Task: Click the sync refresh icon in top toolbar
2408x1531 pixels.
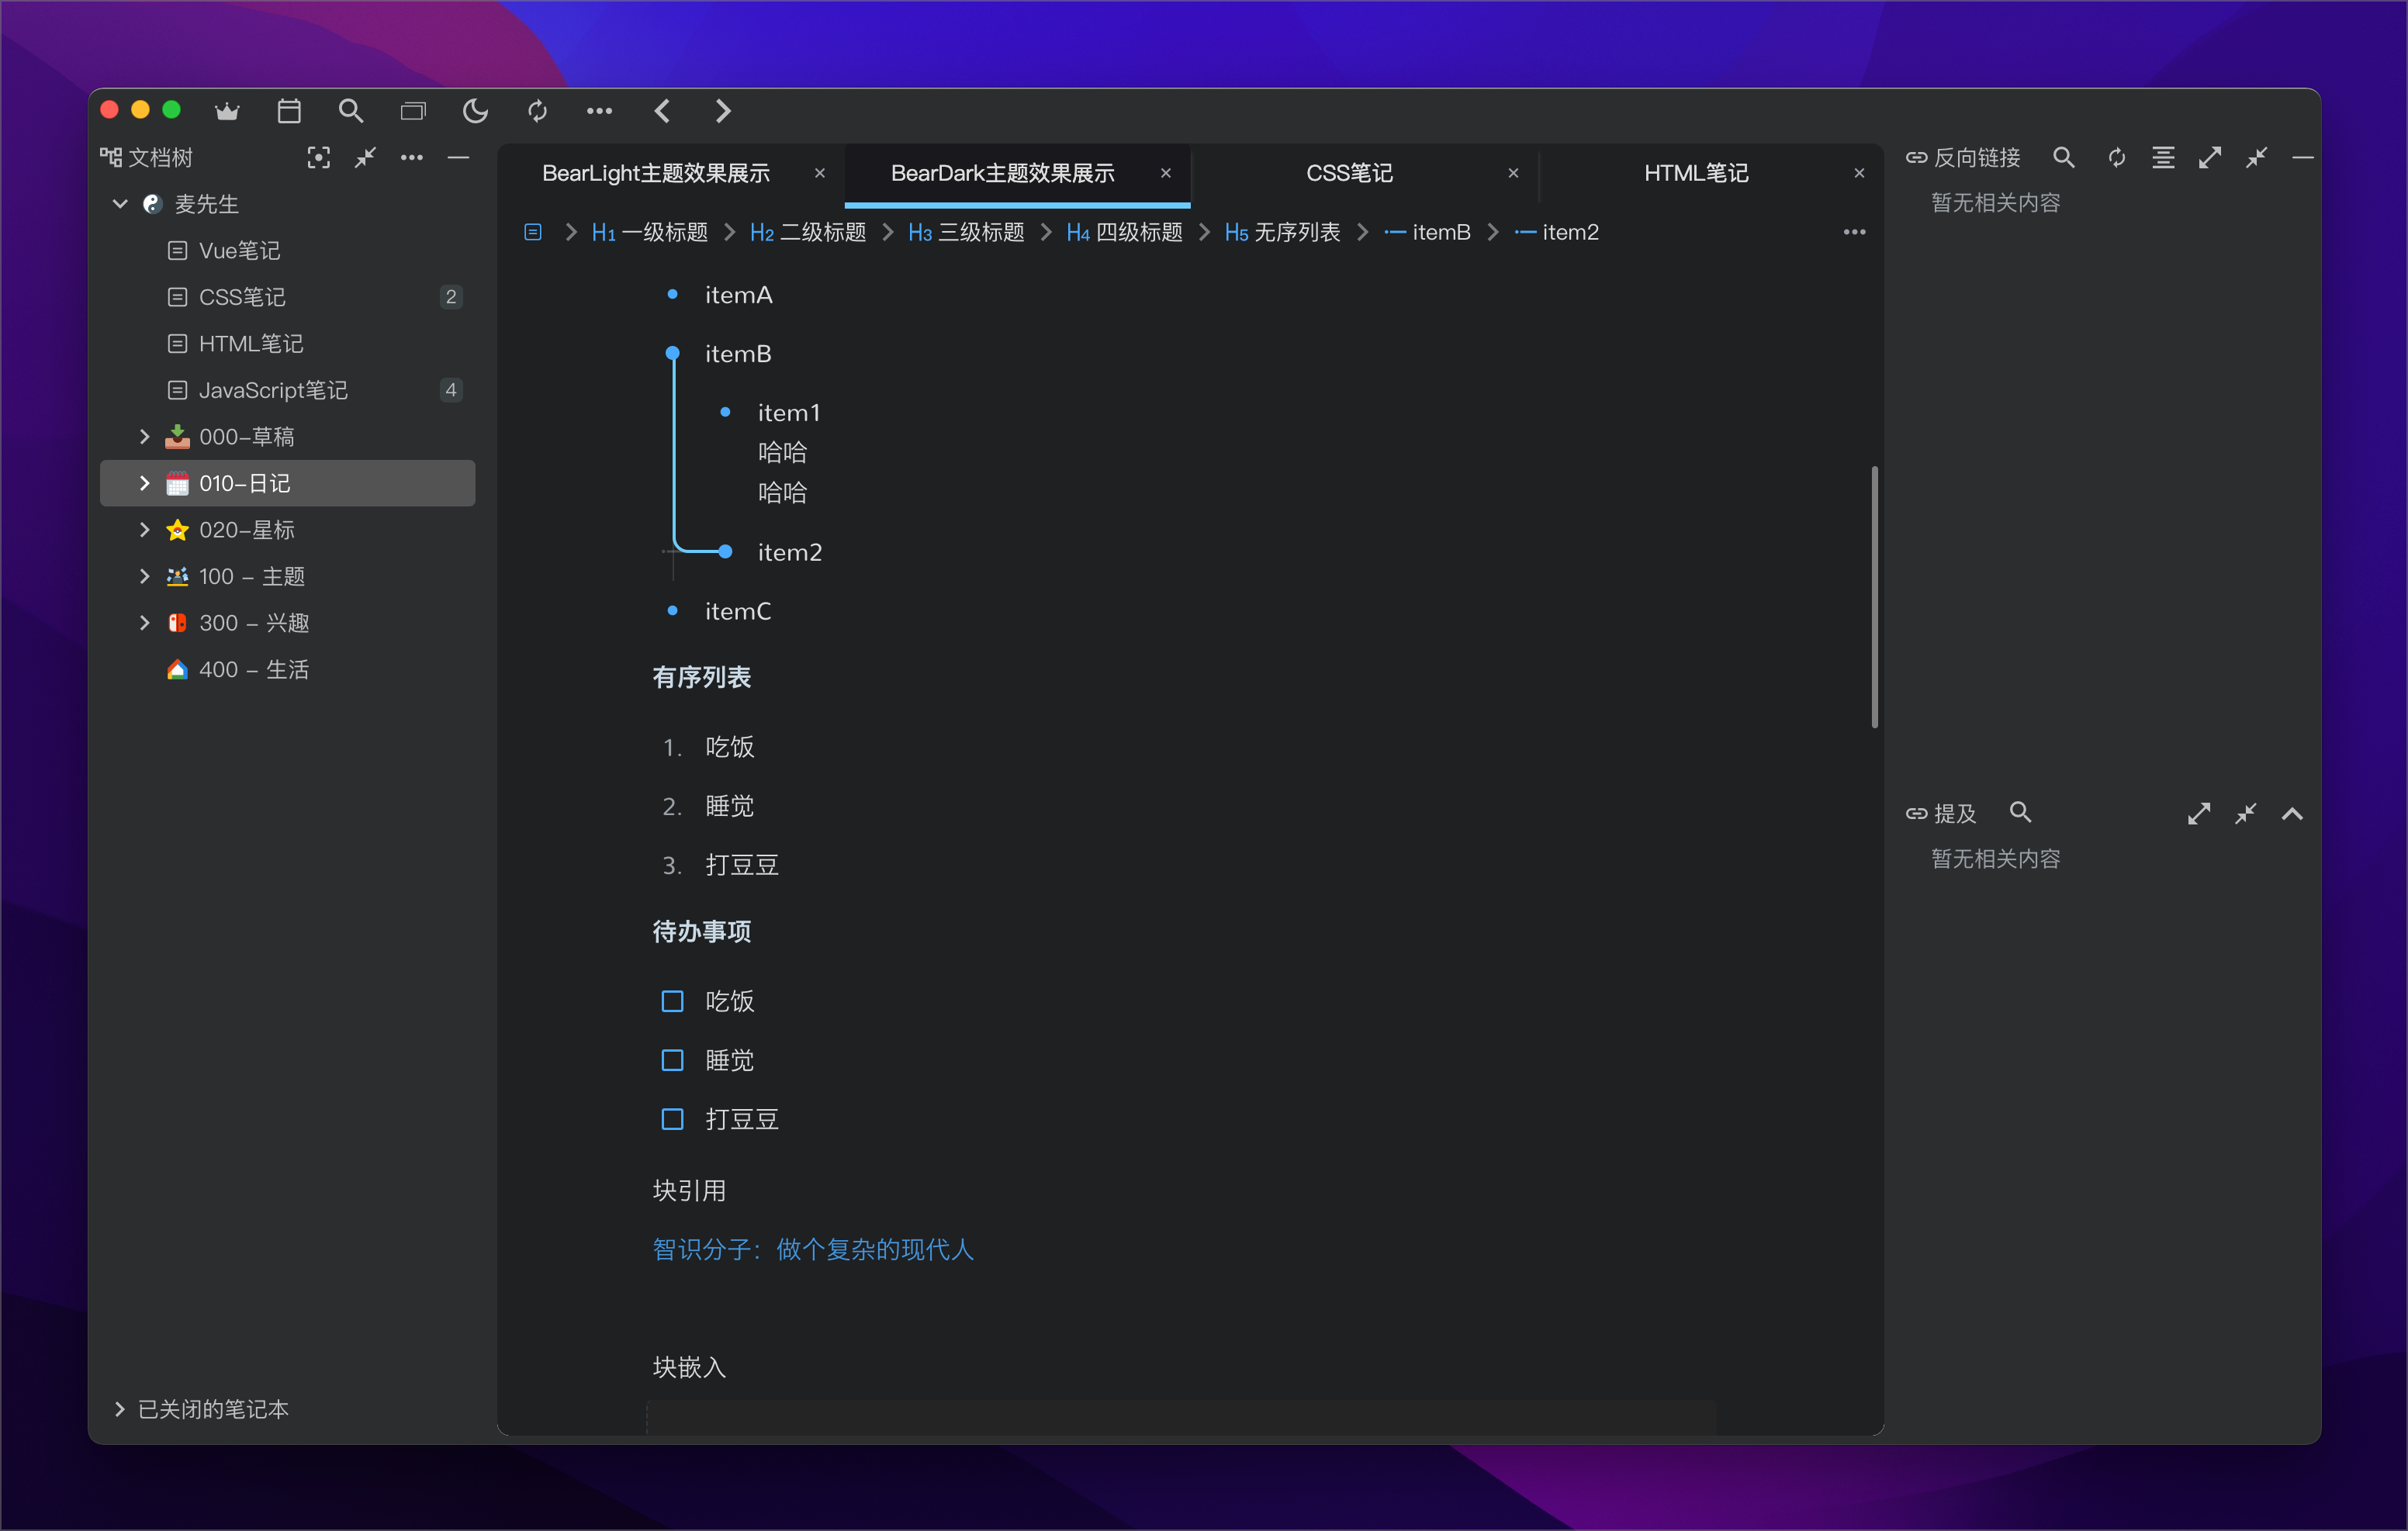Action: 538,111
